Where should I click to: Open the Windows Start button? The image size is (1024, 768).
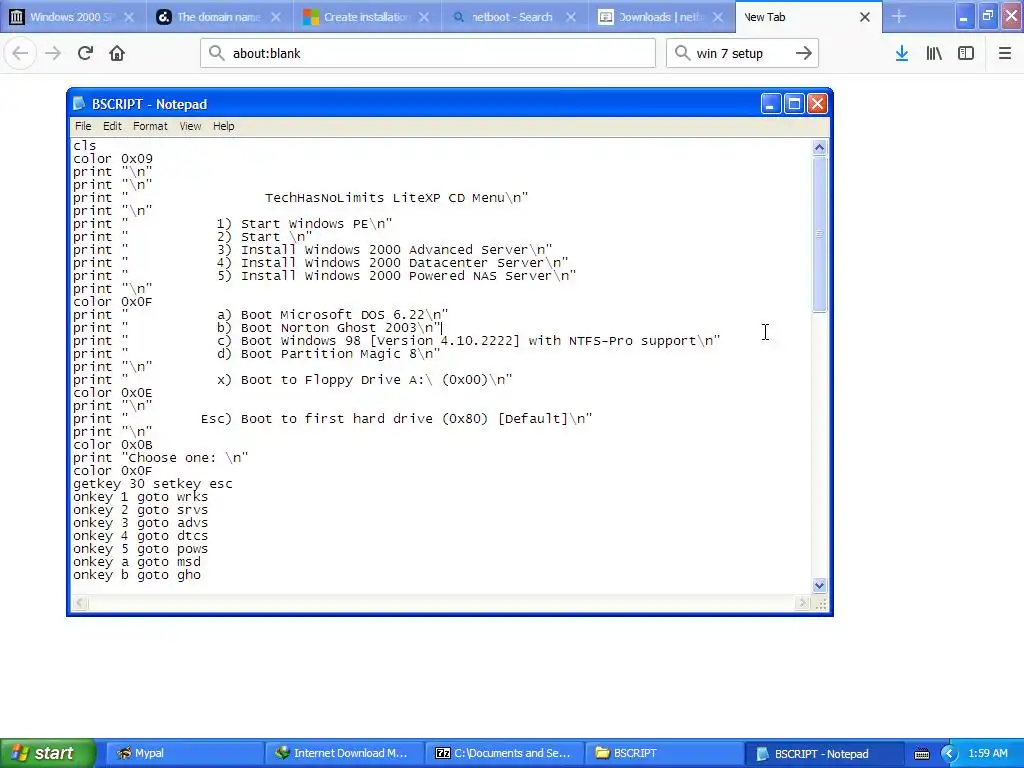[x=46, y=753]
